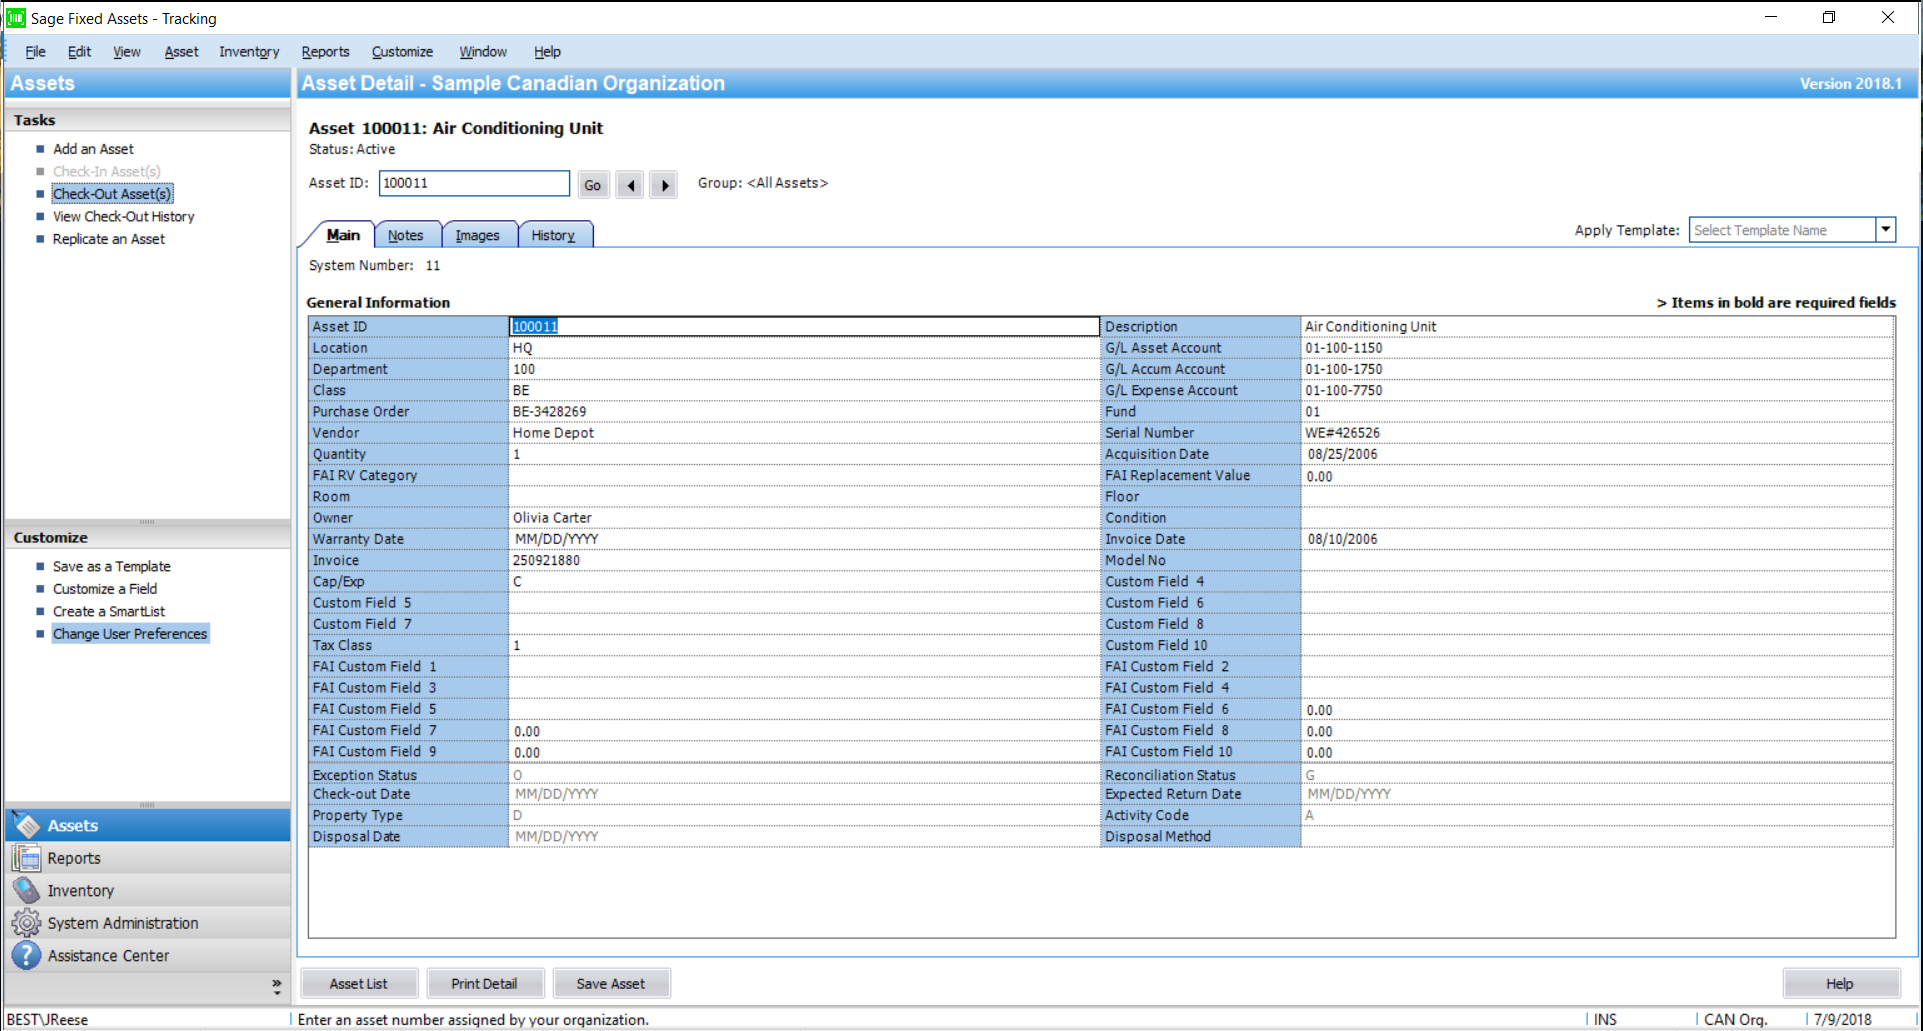The width and height of the screenshot is (1923, 1031).
Task: Click the Check-Out Asset(s) task link
Action: (112, 194)
